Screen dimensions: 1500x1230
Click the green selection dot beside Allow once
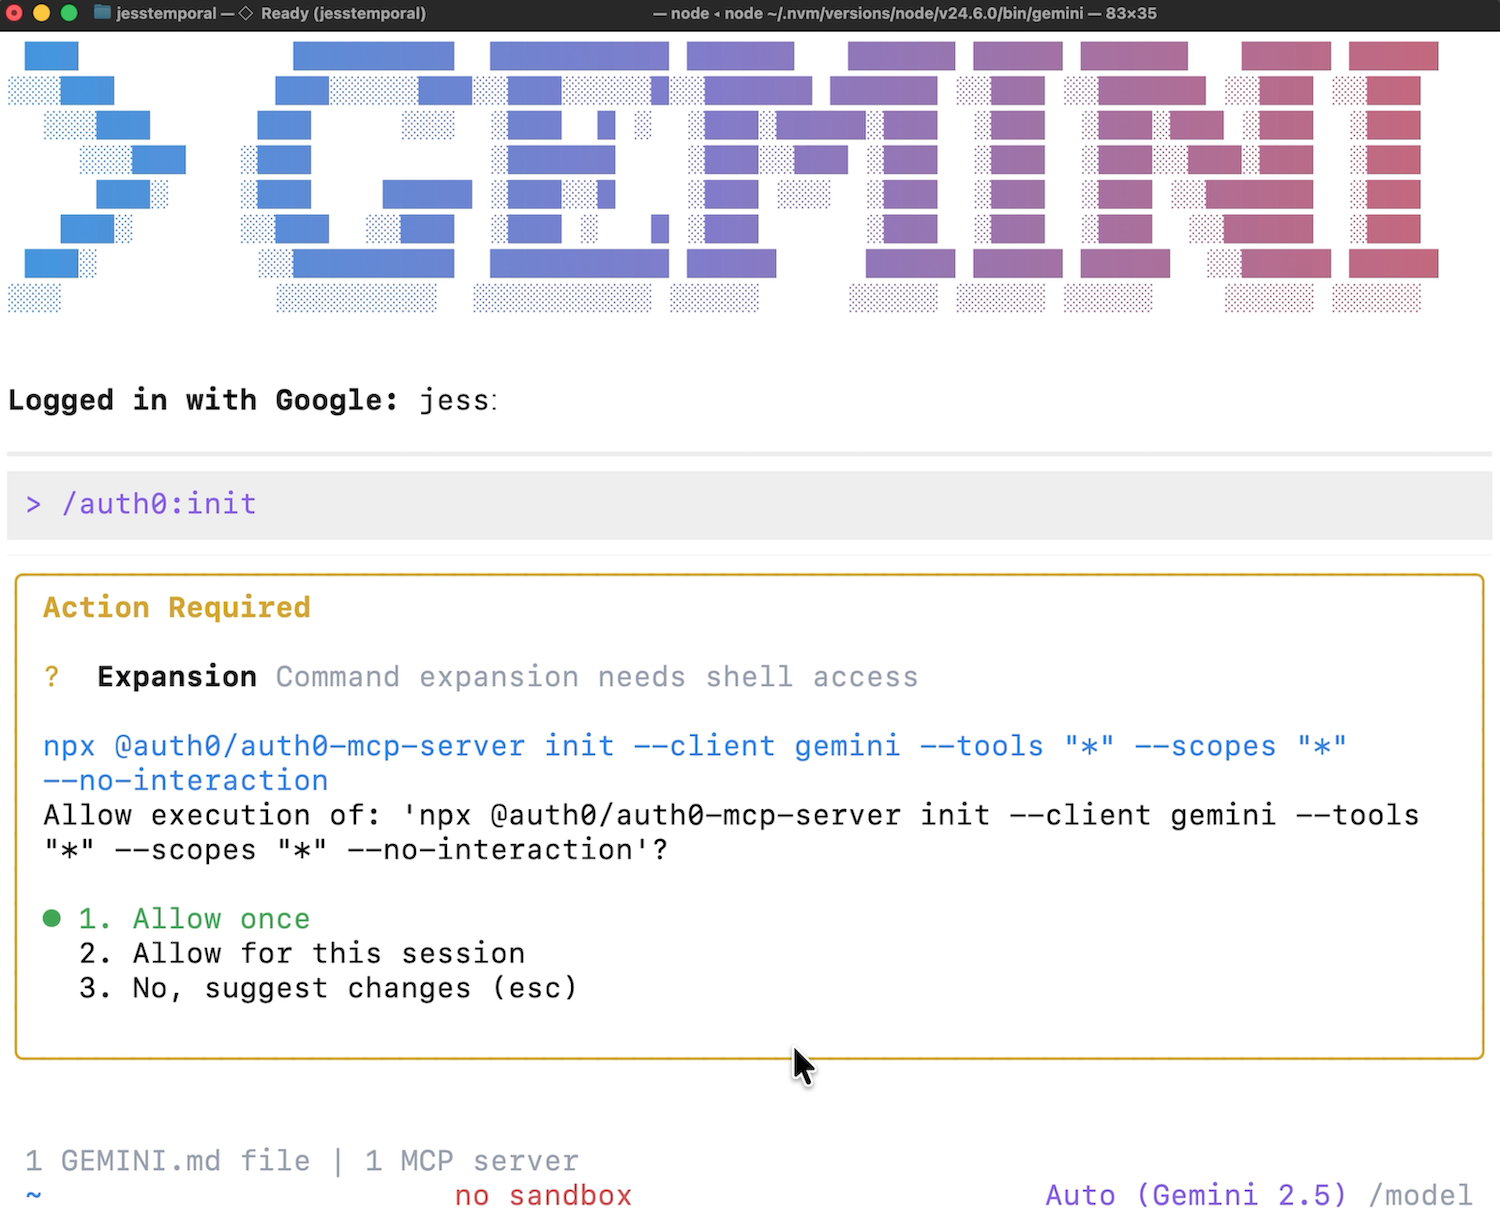pos(52,918)
